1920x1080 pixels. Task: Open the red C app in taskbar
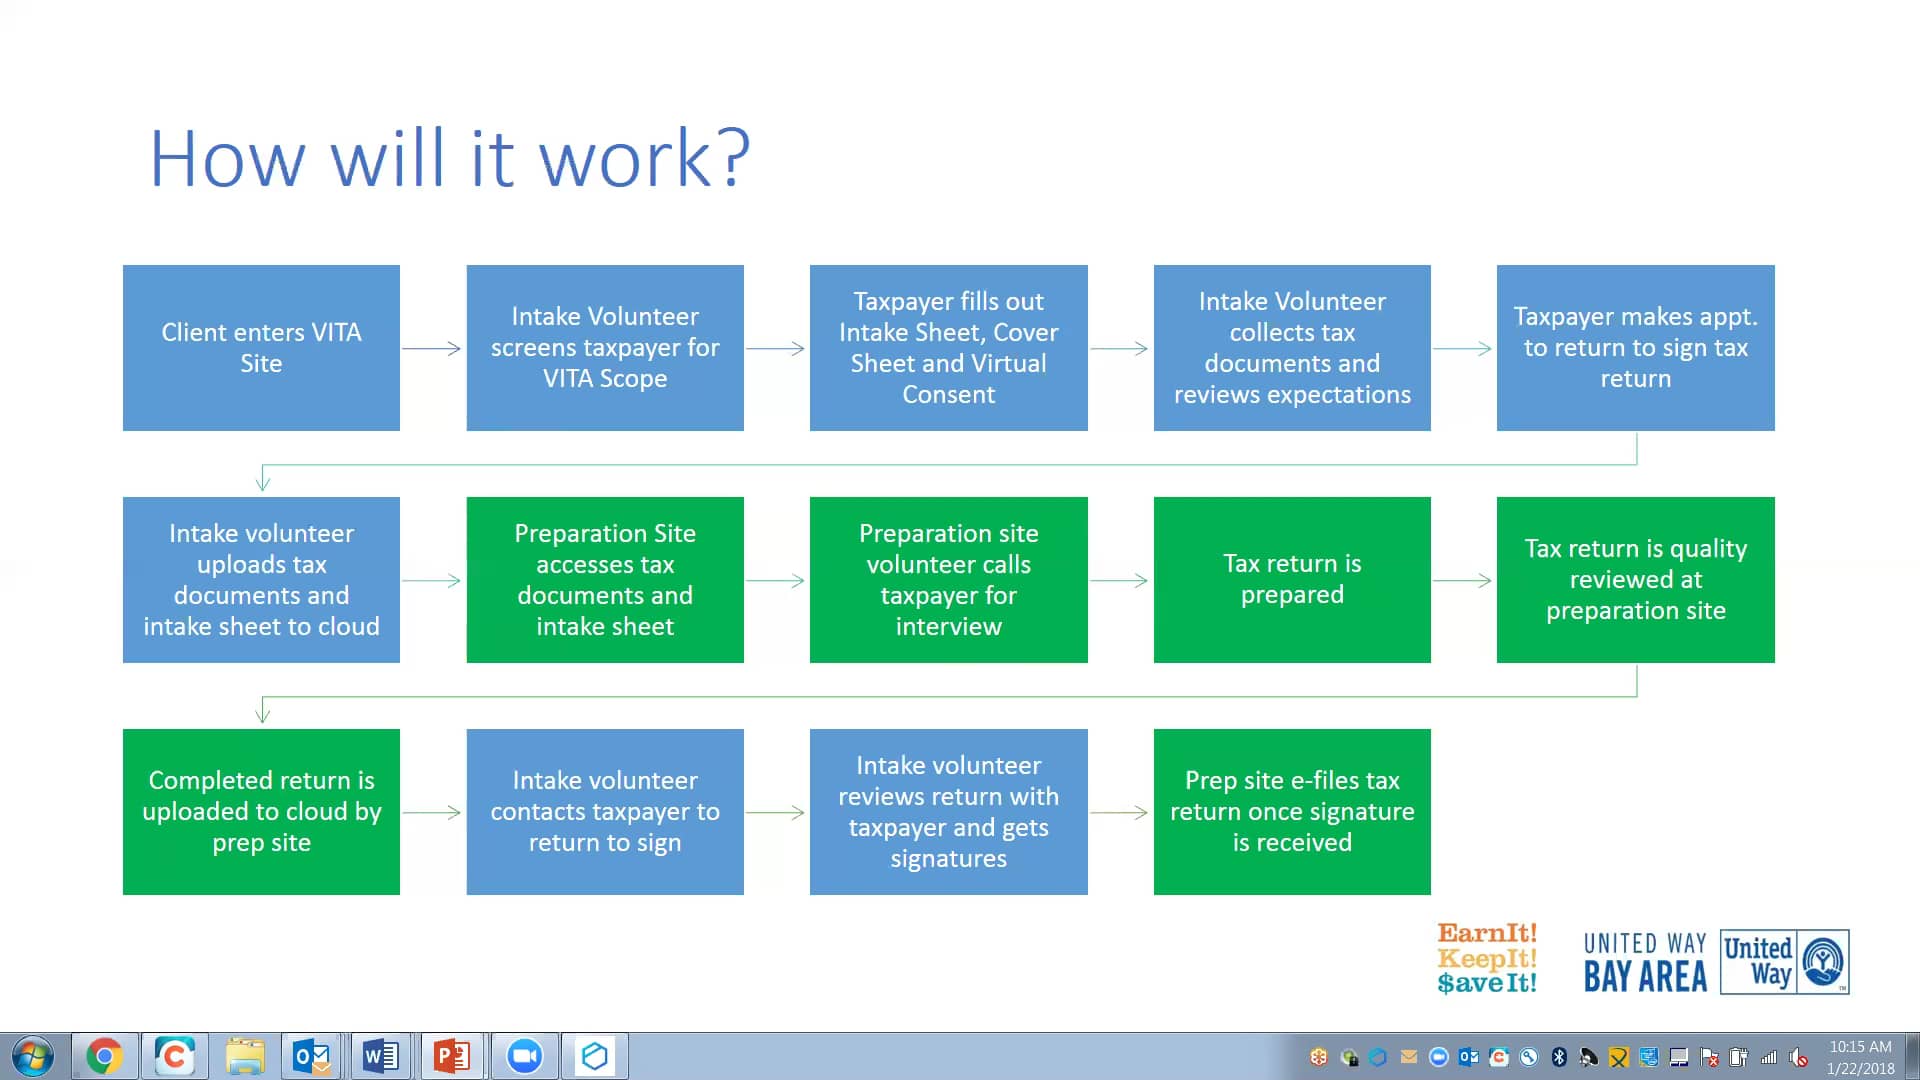click(x=174, y=1056)
